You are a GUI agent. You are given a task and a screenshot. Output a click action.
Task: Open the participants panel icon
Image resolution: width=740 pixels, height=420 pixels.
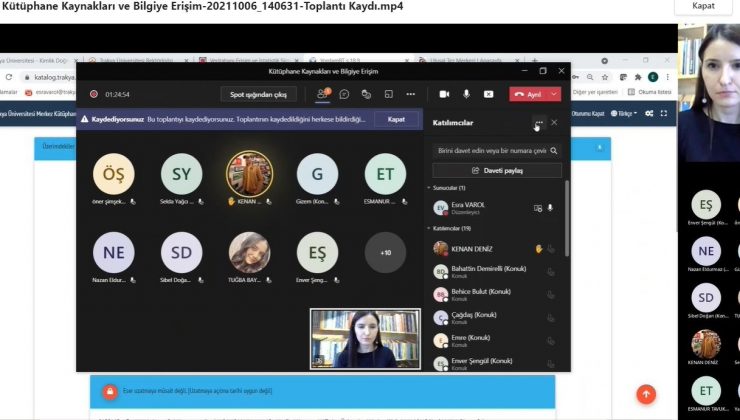click(x=322, y=94)
